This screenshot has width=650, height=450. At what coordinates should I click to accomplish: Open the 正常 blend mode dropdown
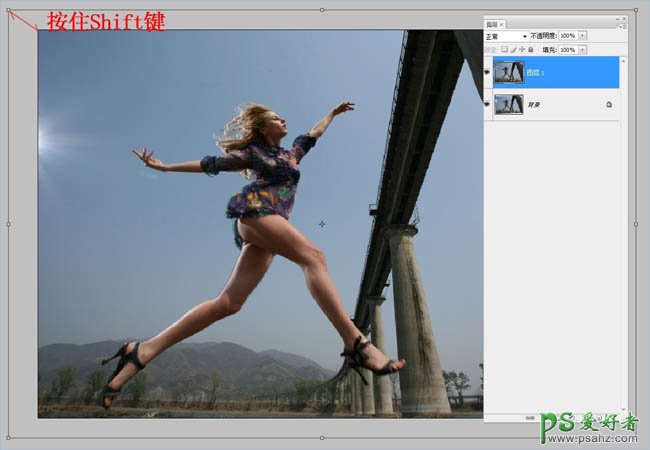point(506,36)
